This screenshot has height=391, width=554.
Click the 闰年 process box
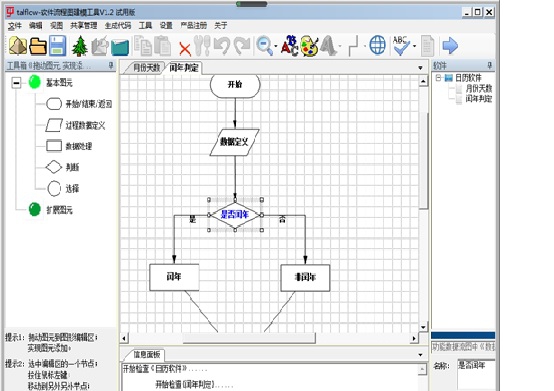point(174,277)
